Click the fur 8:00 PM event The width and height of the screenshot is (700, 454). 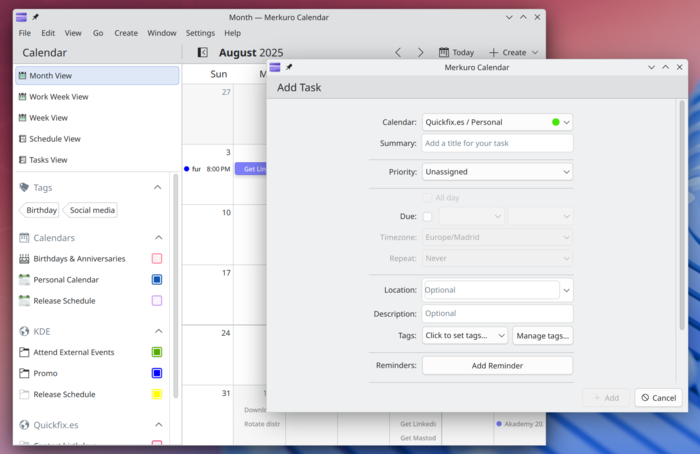click(207, 169)
